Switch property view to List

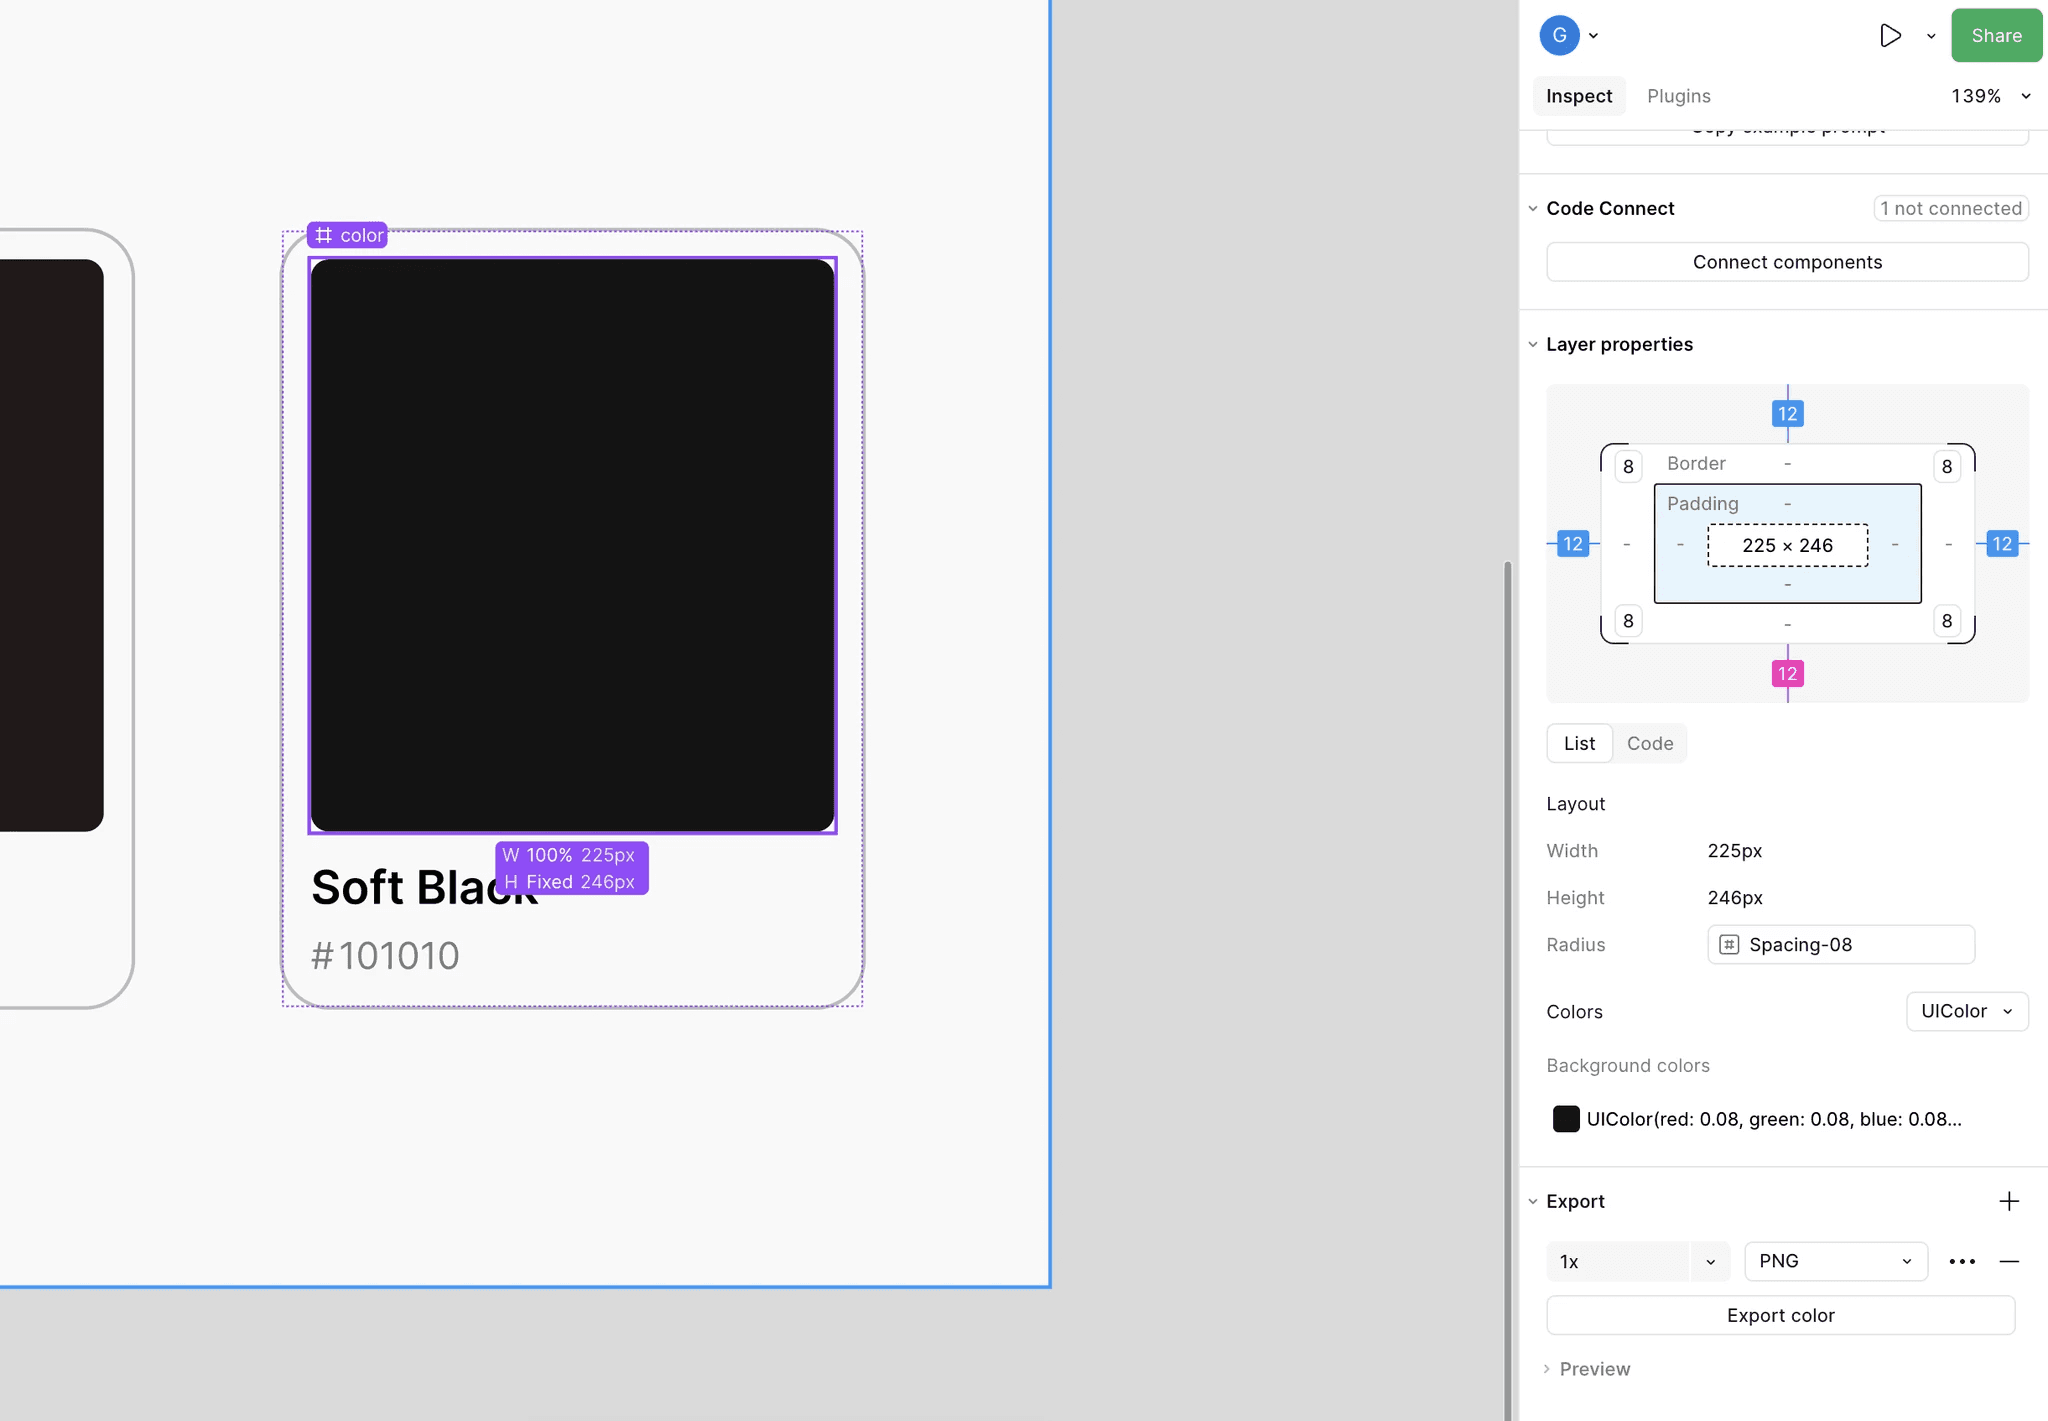pos(1579,743)
